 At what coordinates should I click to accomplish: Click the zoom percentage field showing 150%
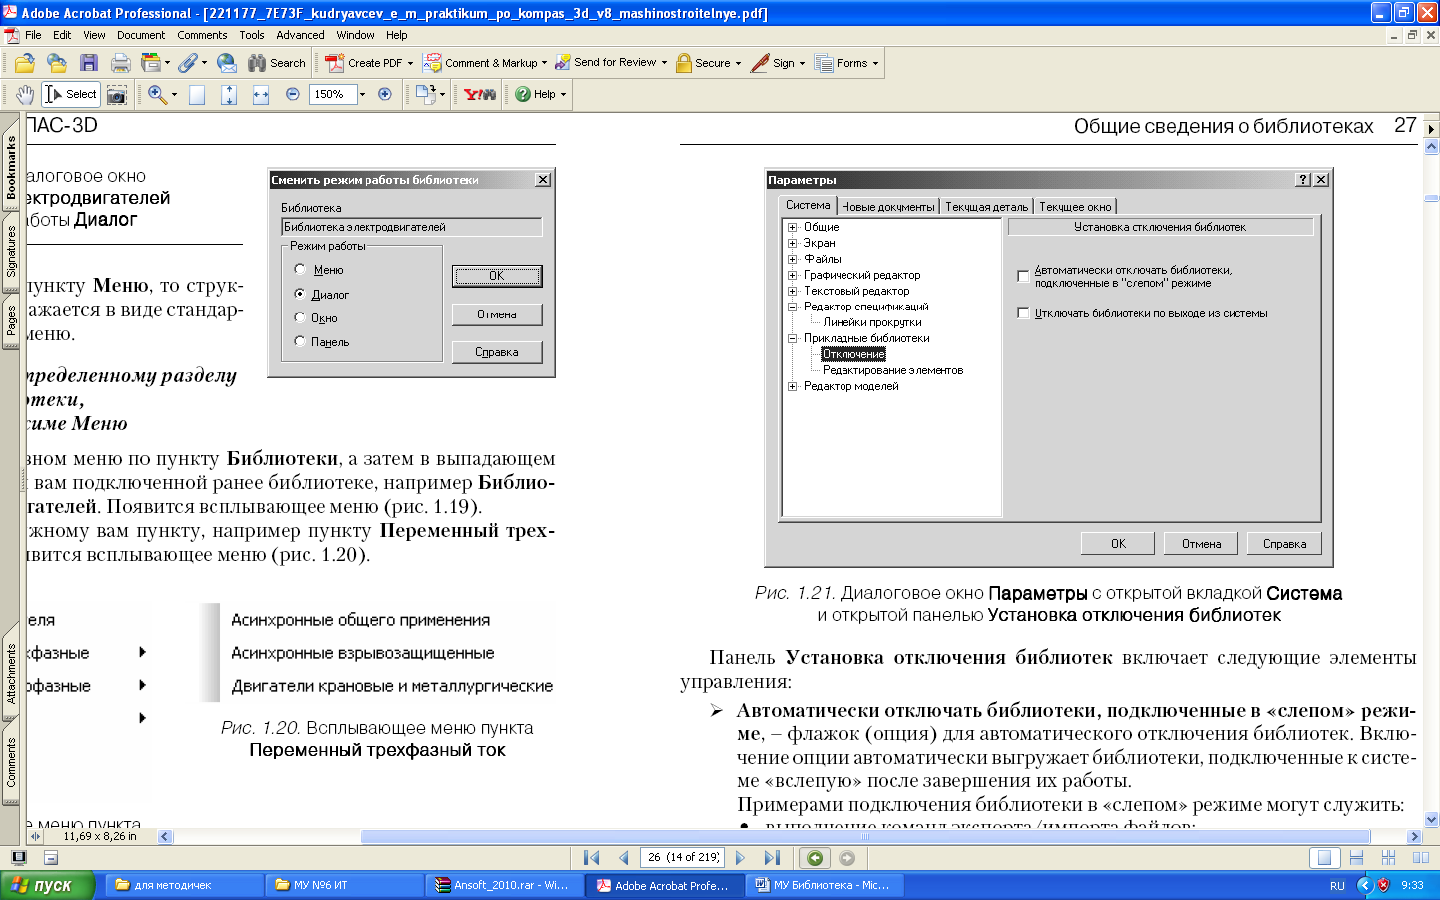[332, 94]
